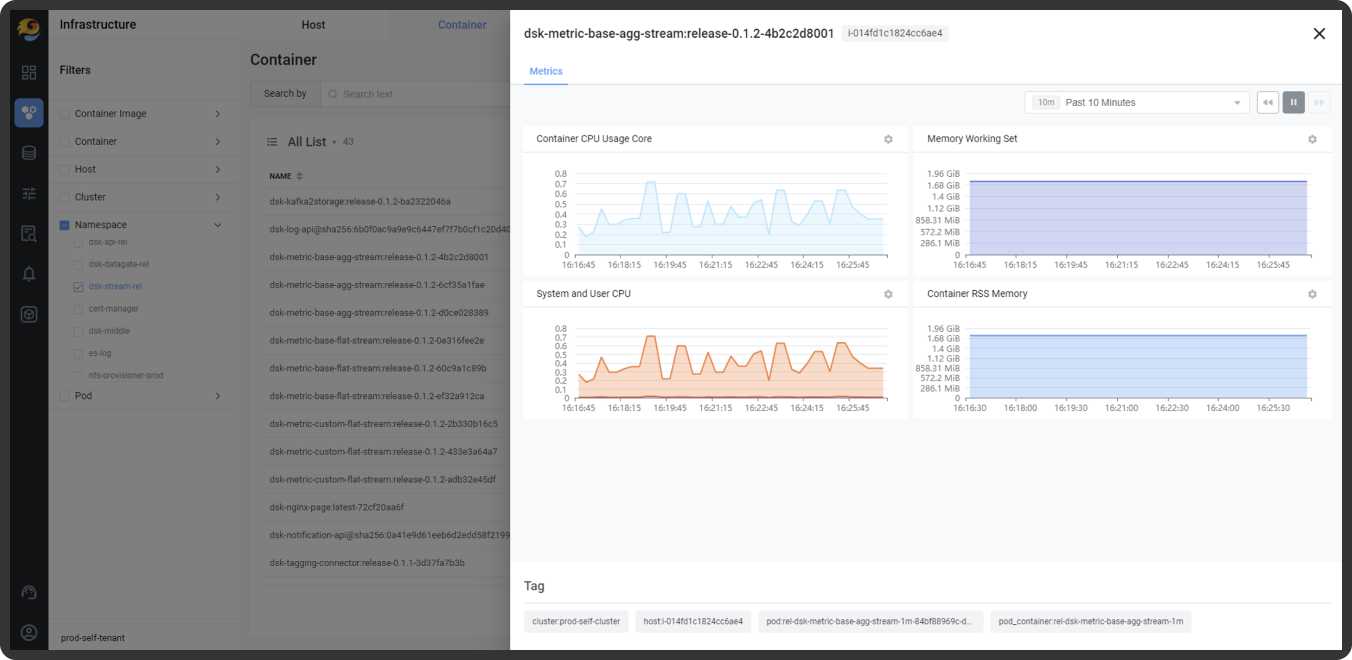This screenshot has width=1352, height=660.
Task: Open the dashboard grid icon in sidebar
Action: 28,72
